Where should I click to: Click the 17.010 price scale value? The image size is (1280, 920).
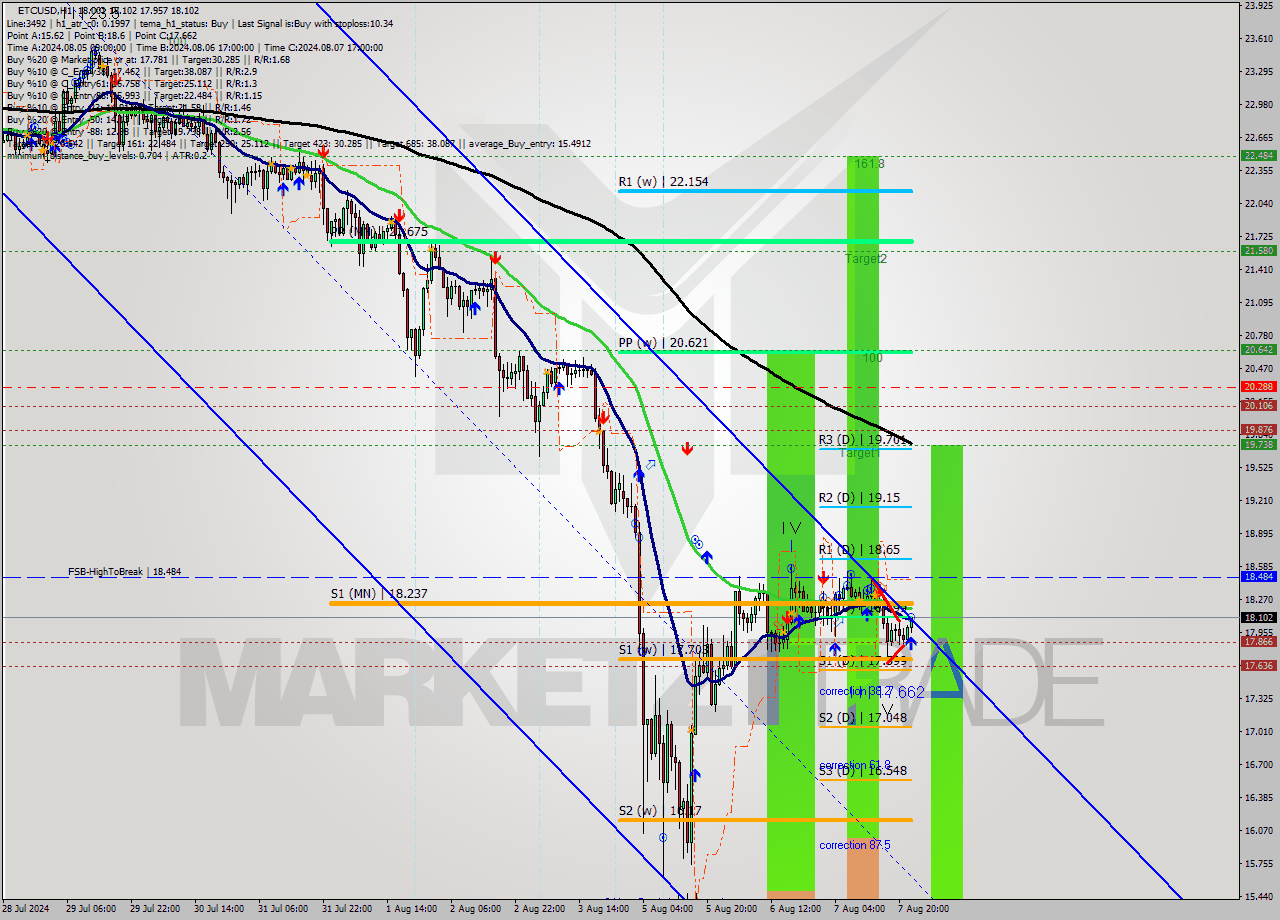tap(1257, 732)
